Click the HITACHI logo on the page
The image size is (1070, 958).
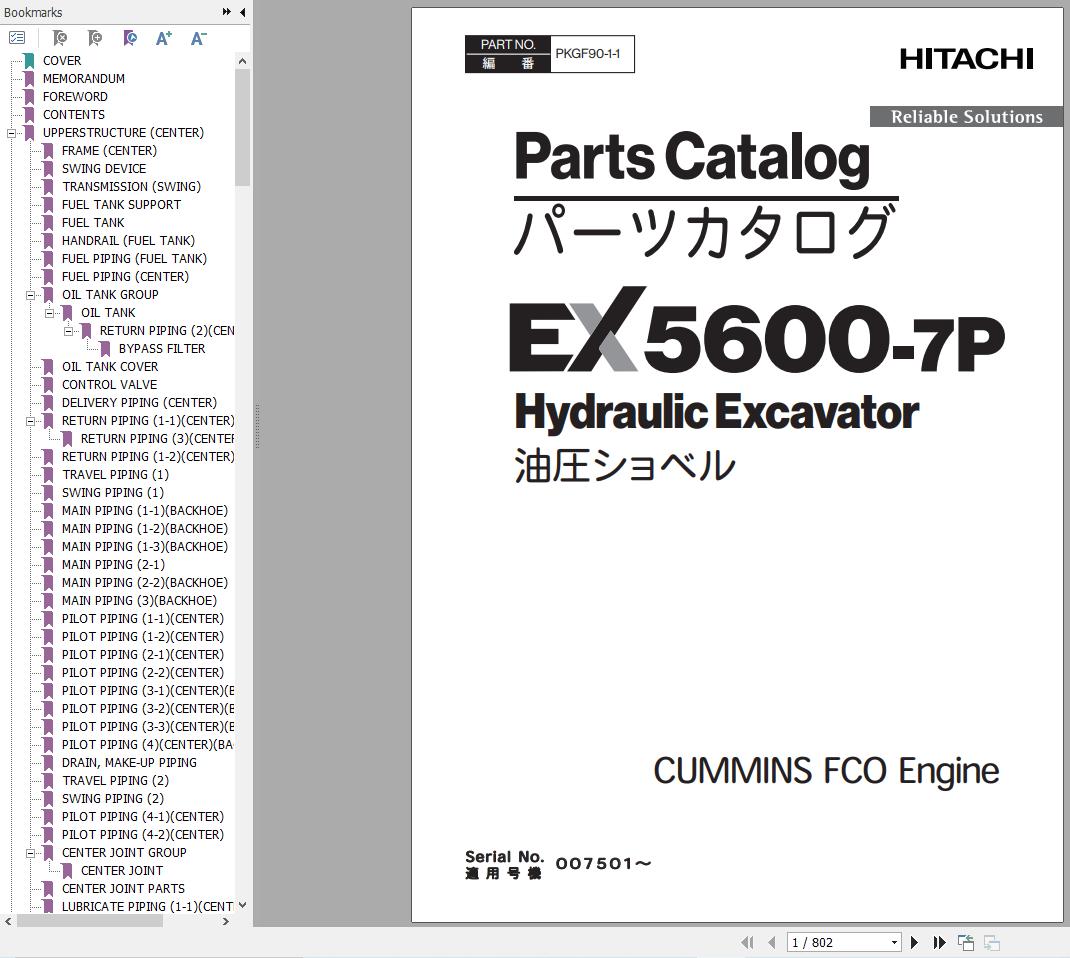click(966, 59)
